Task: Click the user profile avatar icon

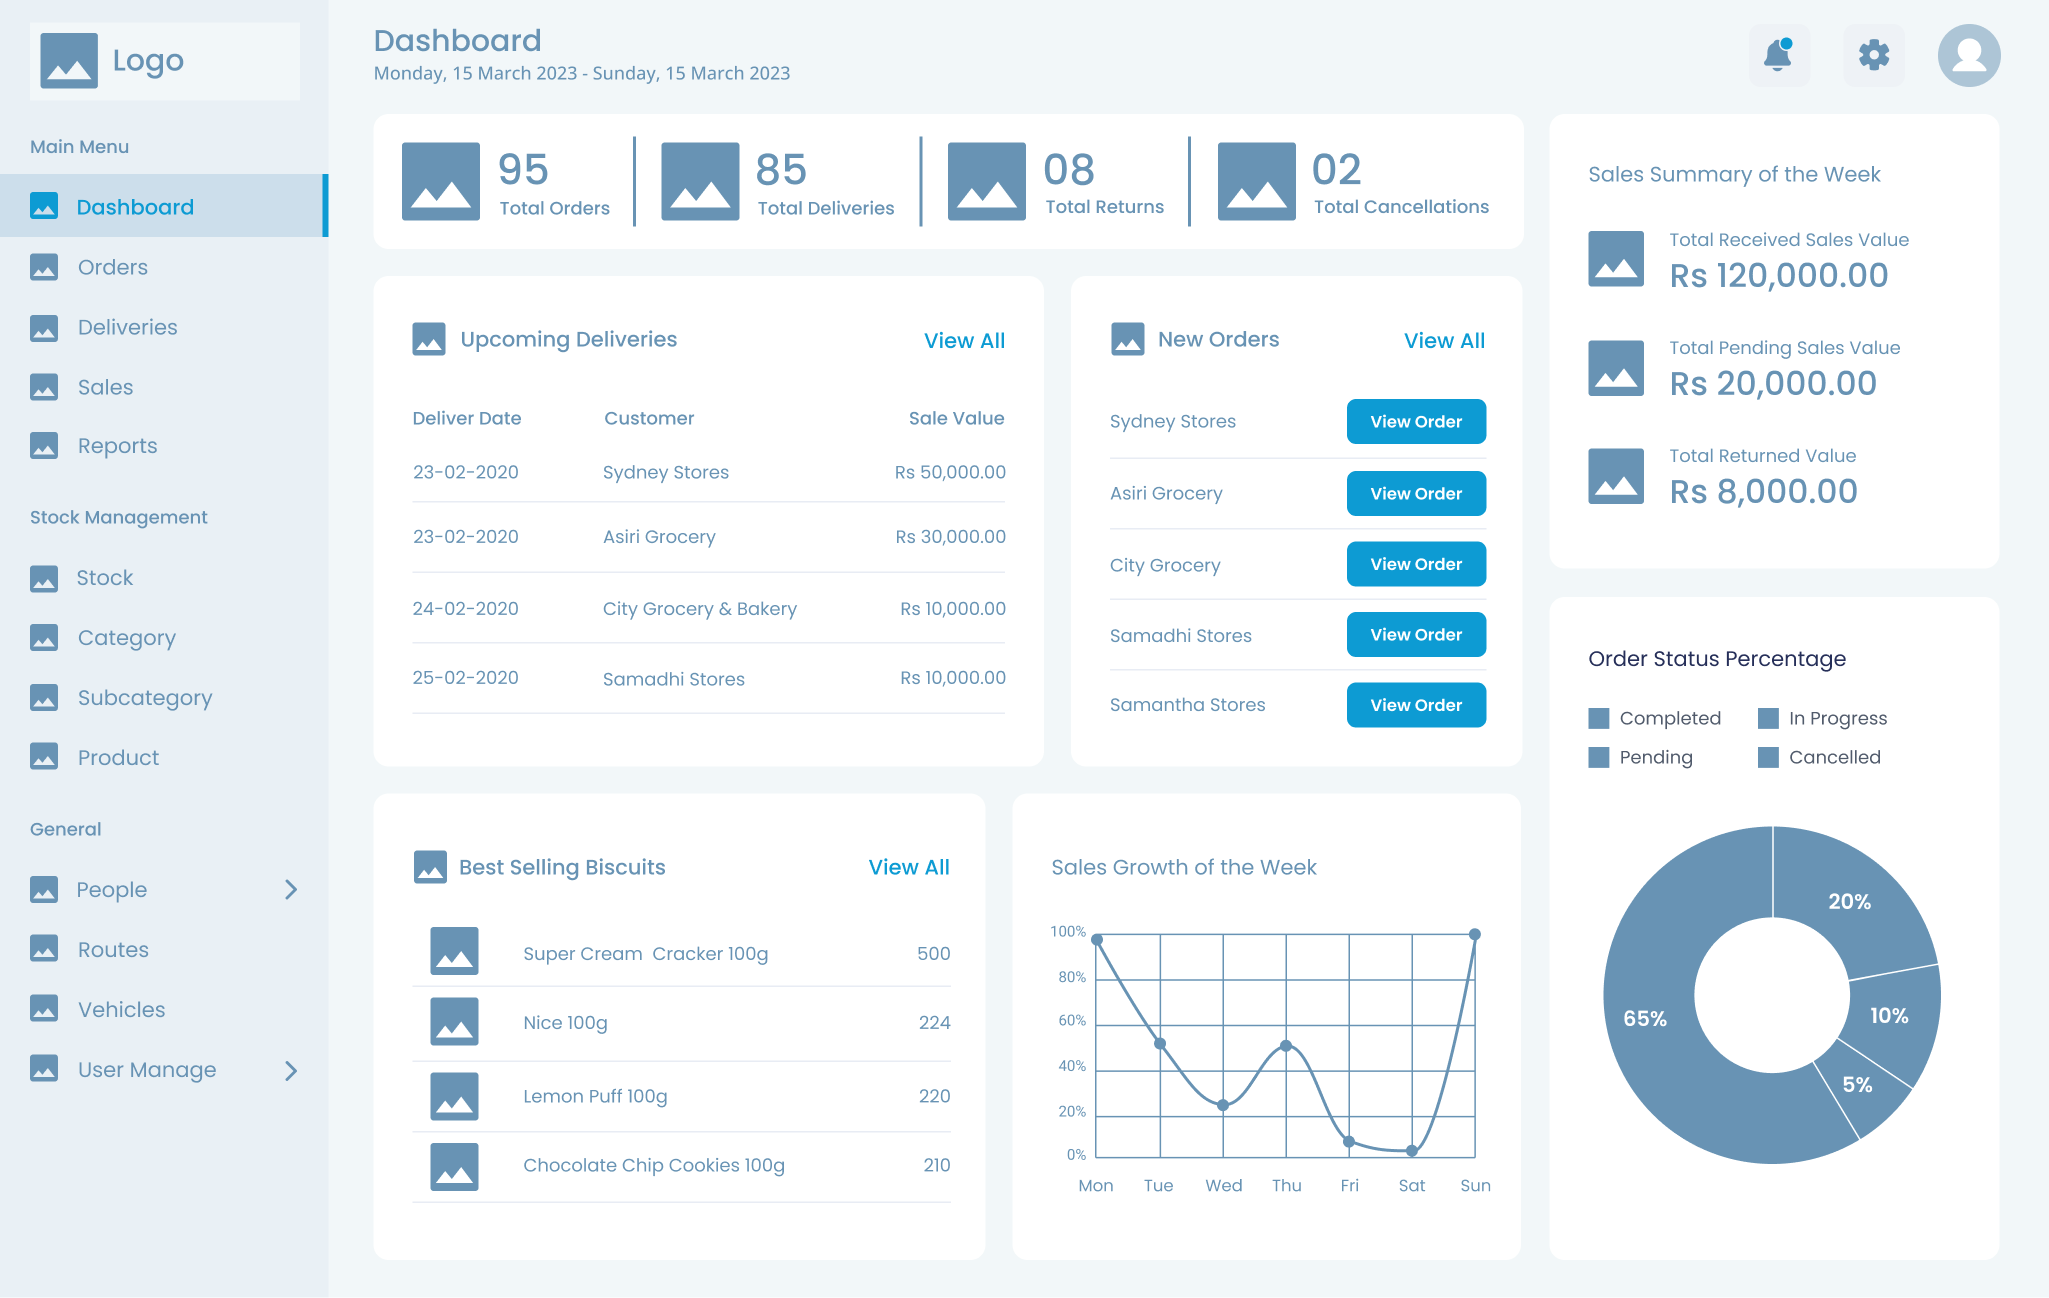Action: [1968, 55]
